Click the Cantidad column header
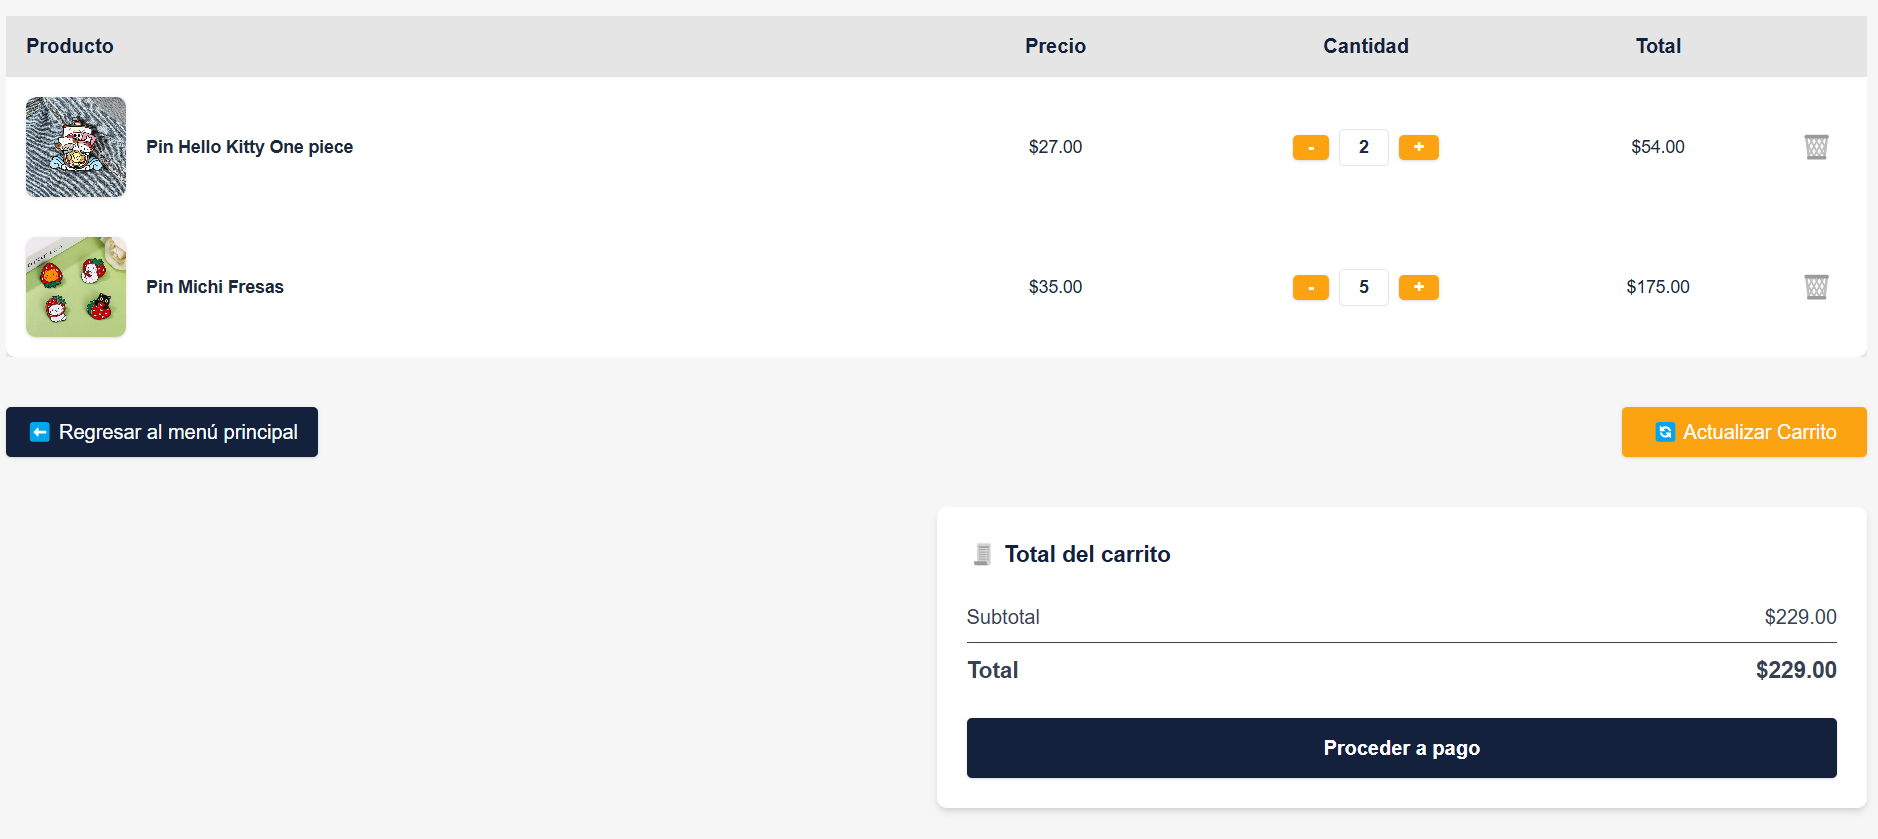The image size is (1878, 839). click(x=1365, y=46)
